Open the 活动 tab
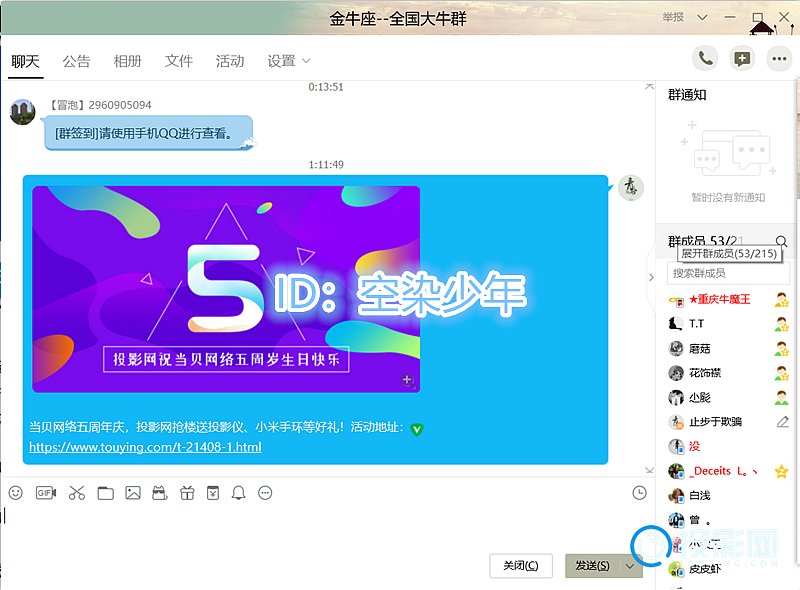The height and width of the screenshot is (590, 800). pos(230,62)
